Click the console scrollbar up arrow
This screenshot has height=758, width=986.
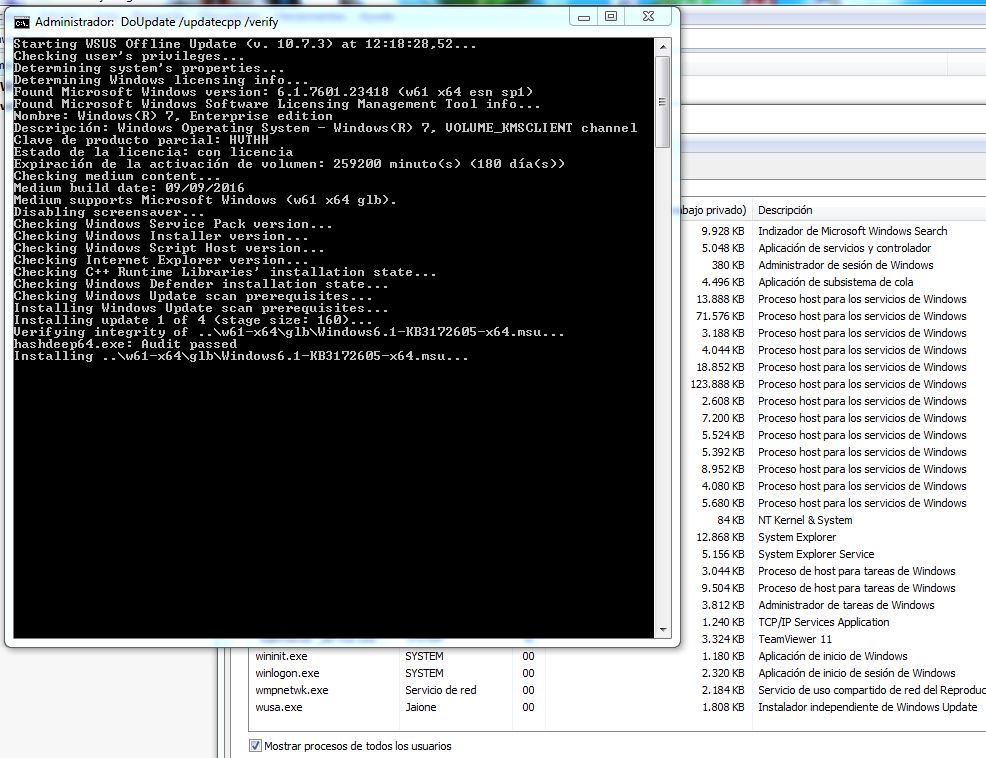point(662,45)
